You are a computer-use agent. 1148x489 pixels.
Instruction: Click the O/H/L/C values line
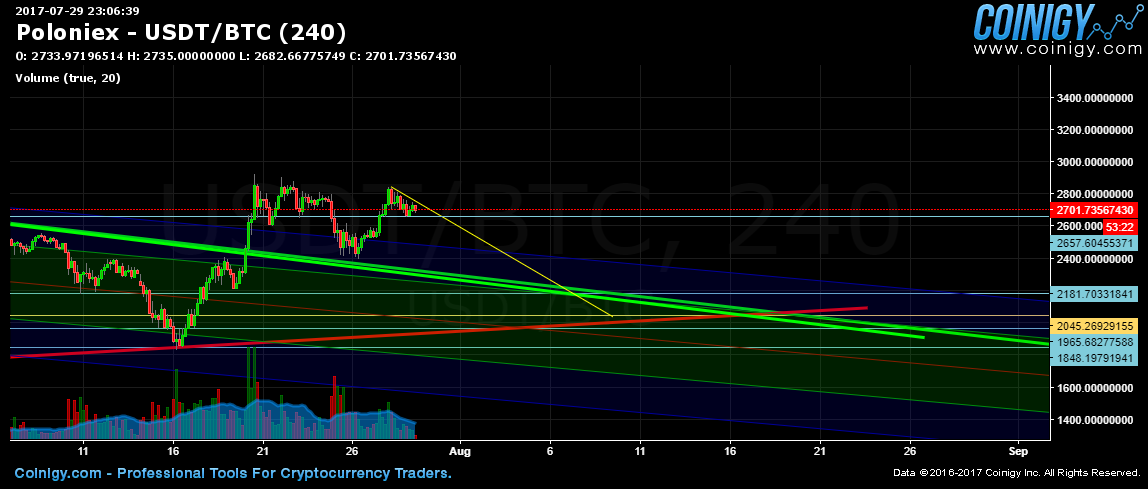(236, 56)
